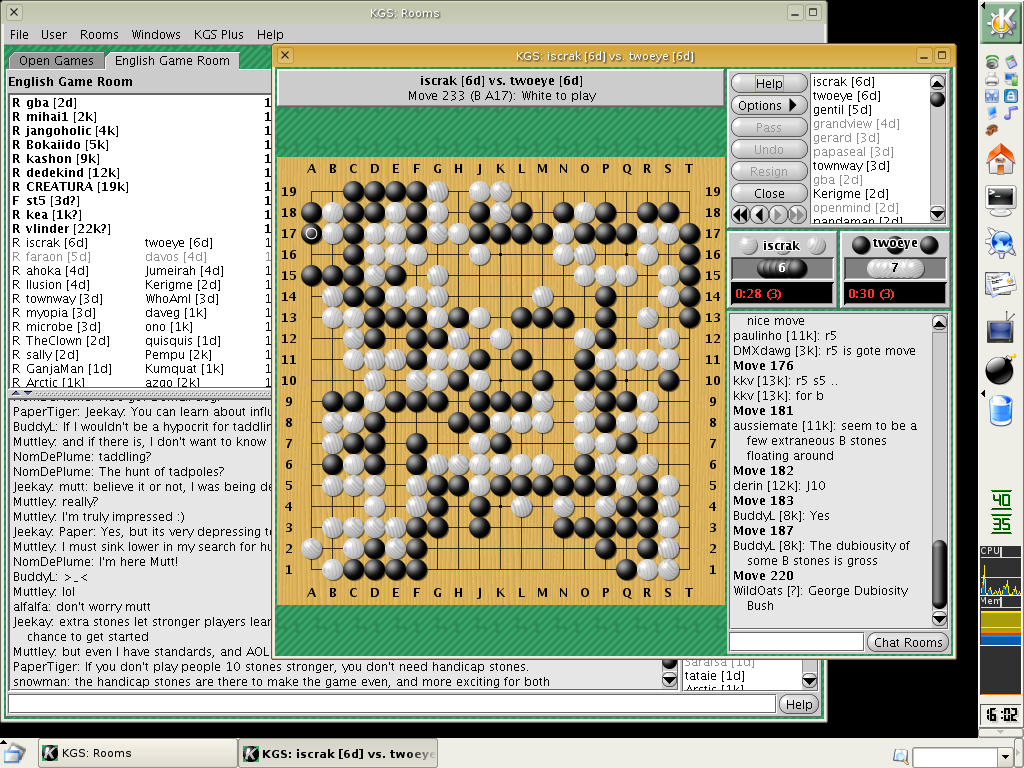Step back one move in the game
The width and height of the screenshot is (1024, 768).
pos(759,214)
